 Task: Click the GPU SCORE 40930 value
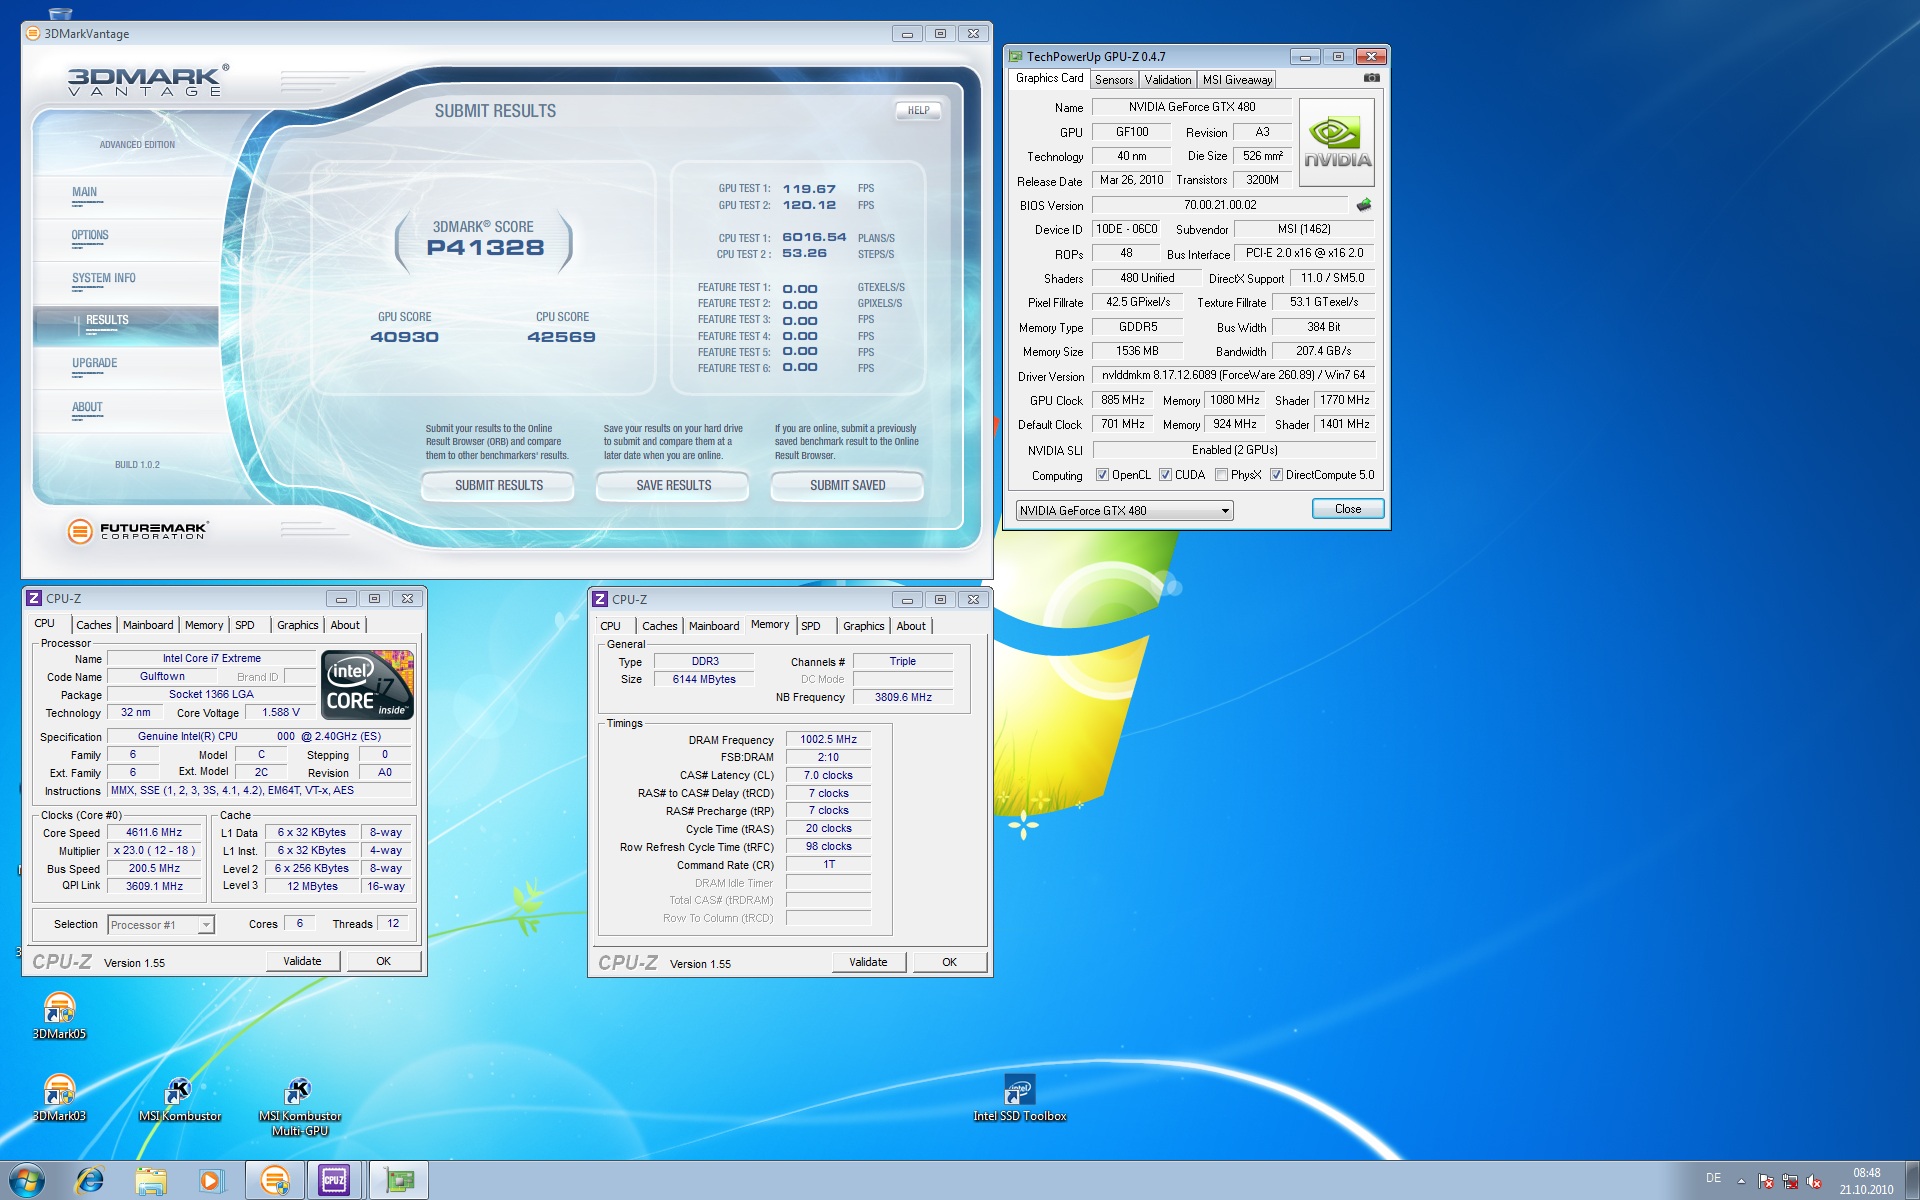(x=404, y=337)
